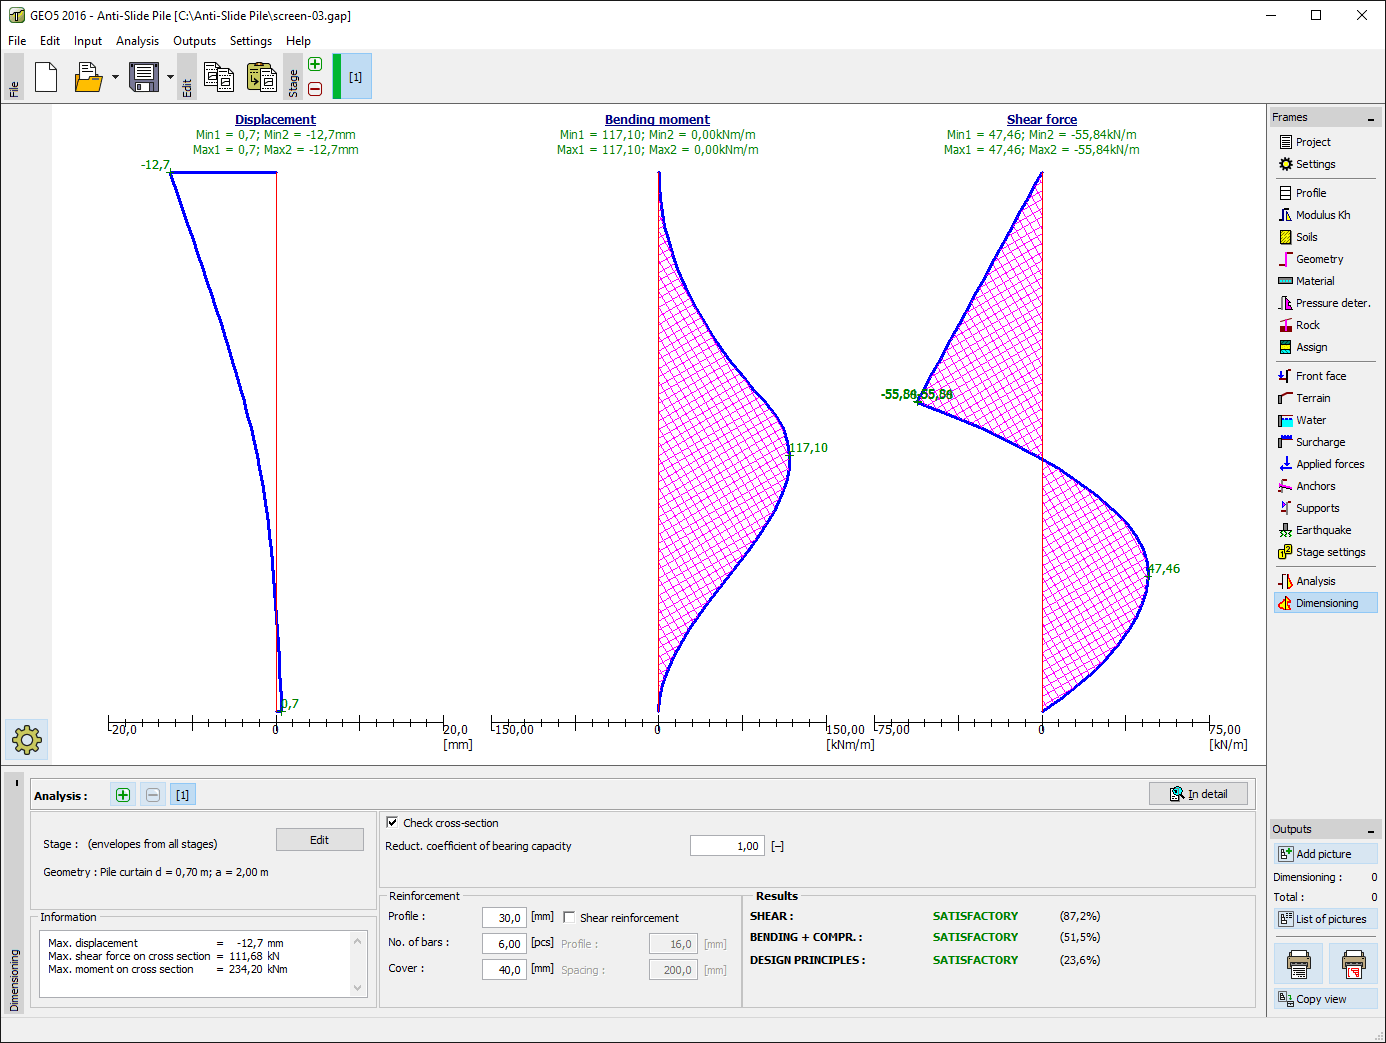This screenshot has width=1386, height=1043.
Task: Expand the open file dropdown arrow
Action: pos(115,77)
